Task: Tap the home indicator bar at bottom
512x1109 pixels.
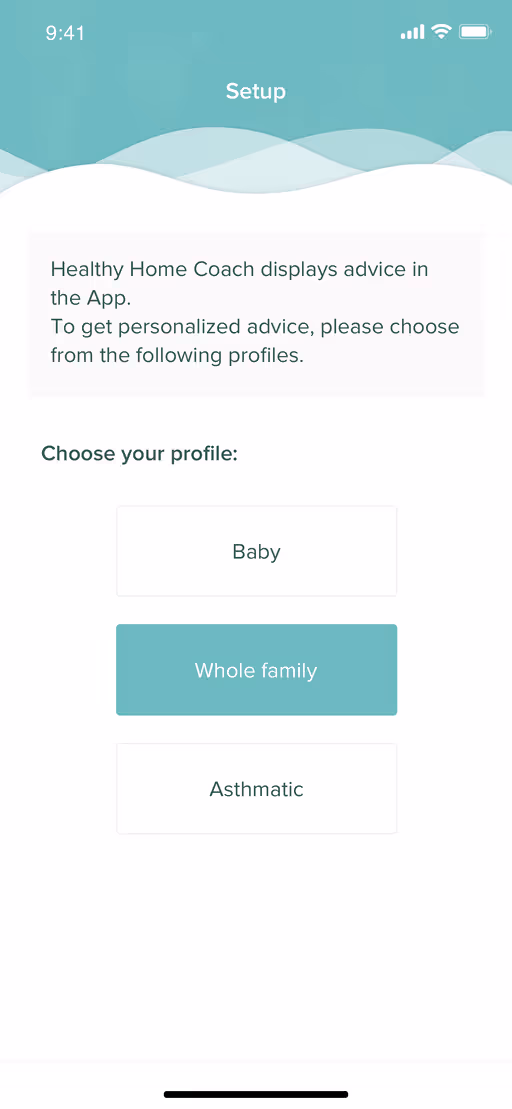Action: tap(256, 1094)
